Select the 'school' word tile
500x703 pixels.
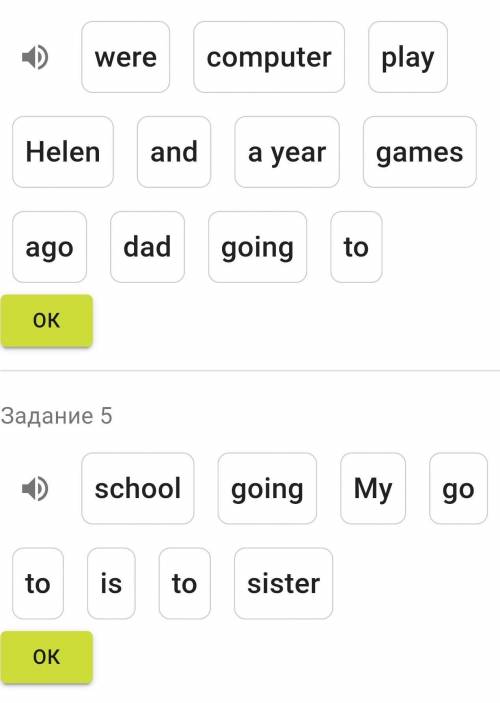pos(138,488)
